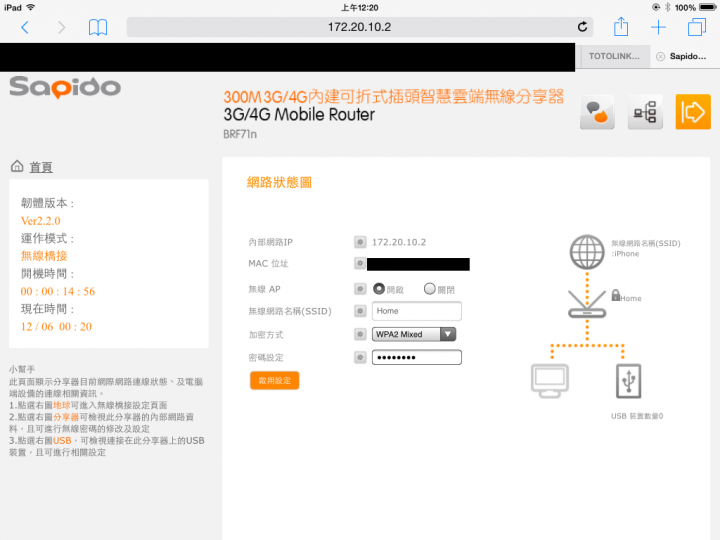The image size is (720, 540).
Task: Reload the page with refresh icon
Action: click(582, 27)
